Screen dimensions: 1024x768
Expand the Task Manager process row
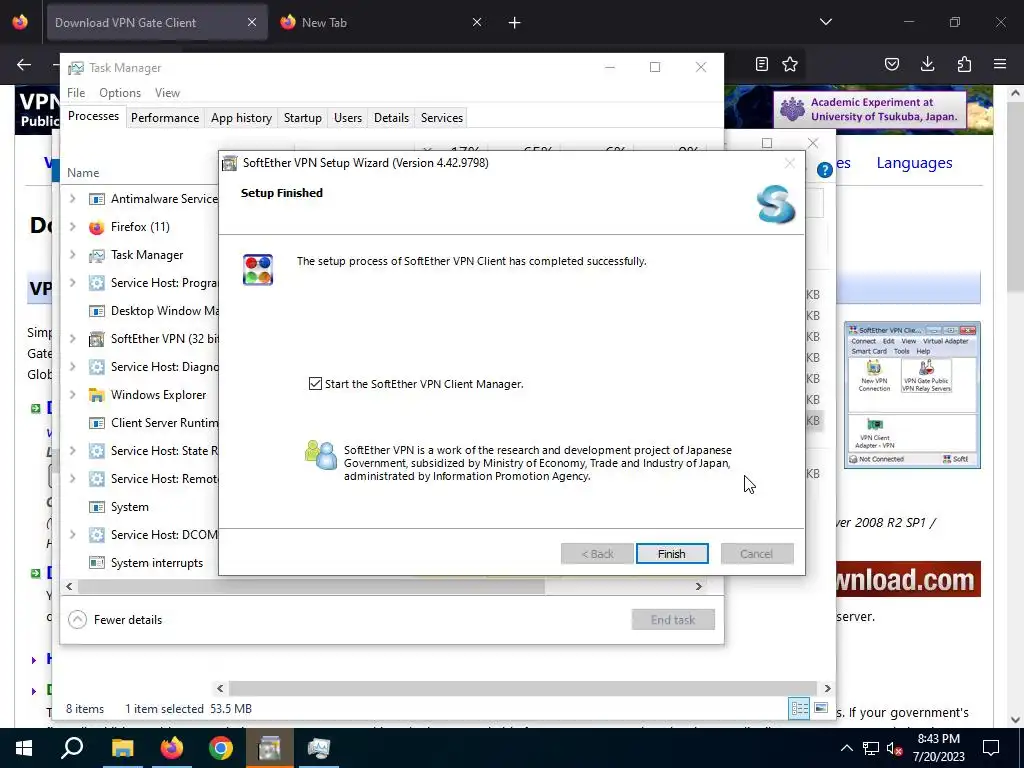[72, 255]
